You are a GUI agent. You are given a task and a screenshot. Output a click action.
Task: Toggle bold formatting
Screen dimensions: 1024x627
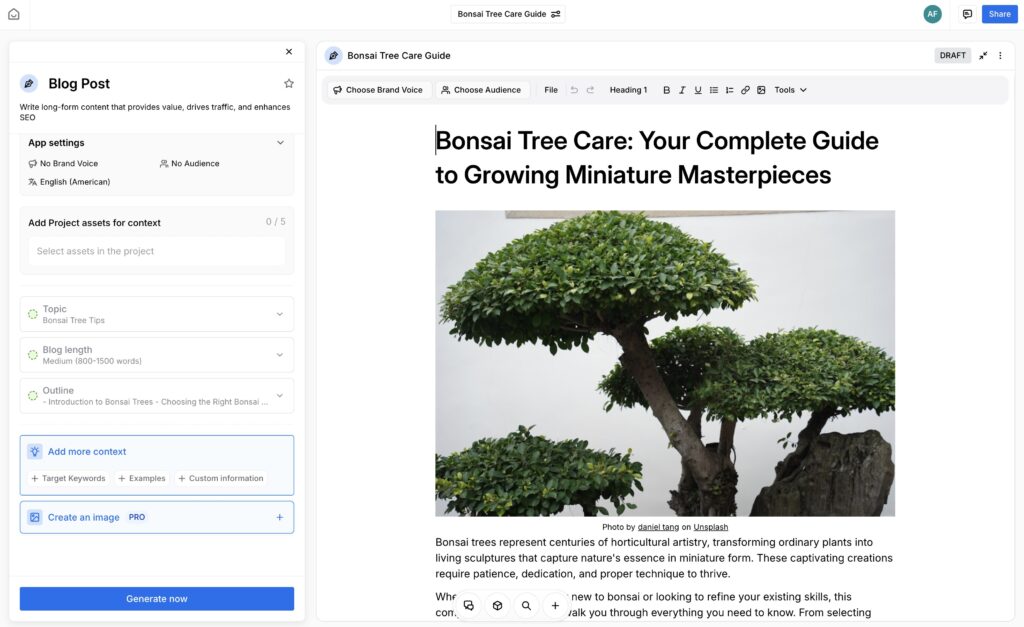[x=666, y=90]
